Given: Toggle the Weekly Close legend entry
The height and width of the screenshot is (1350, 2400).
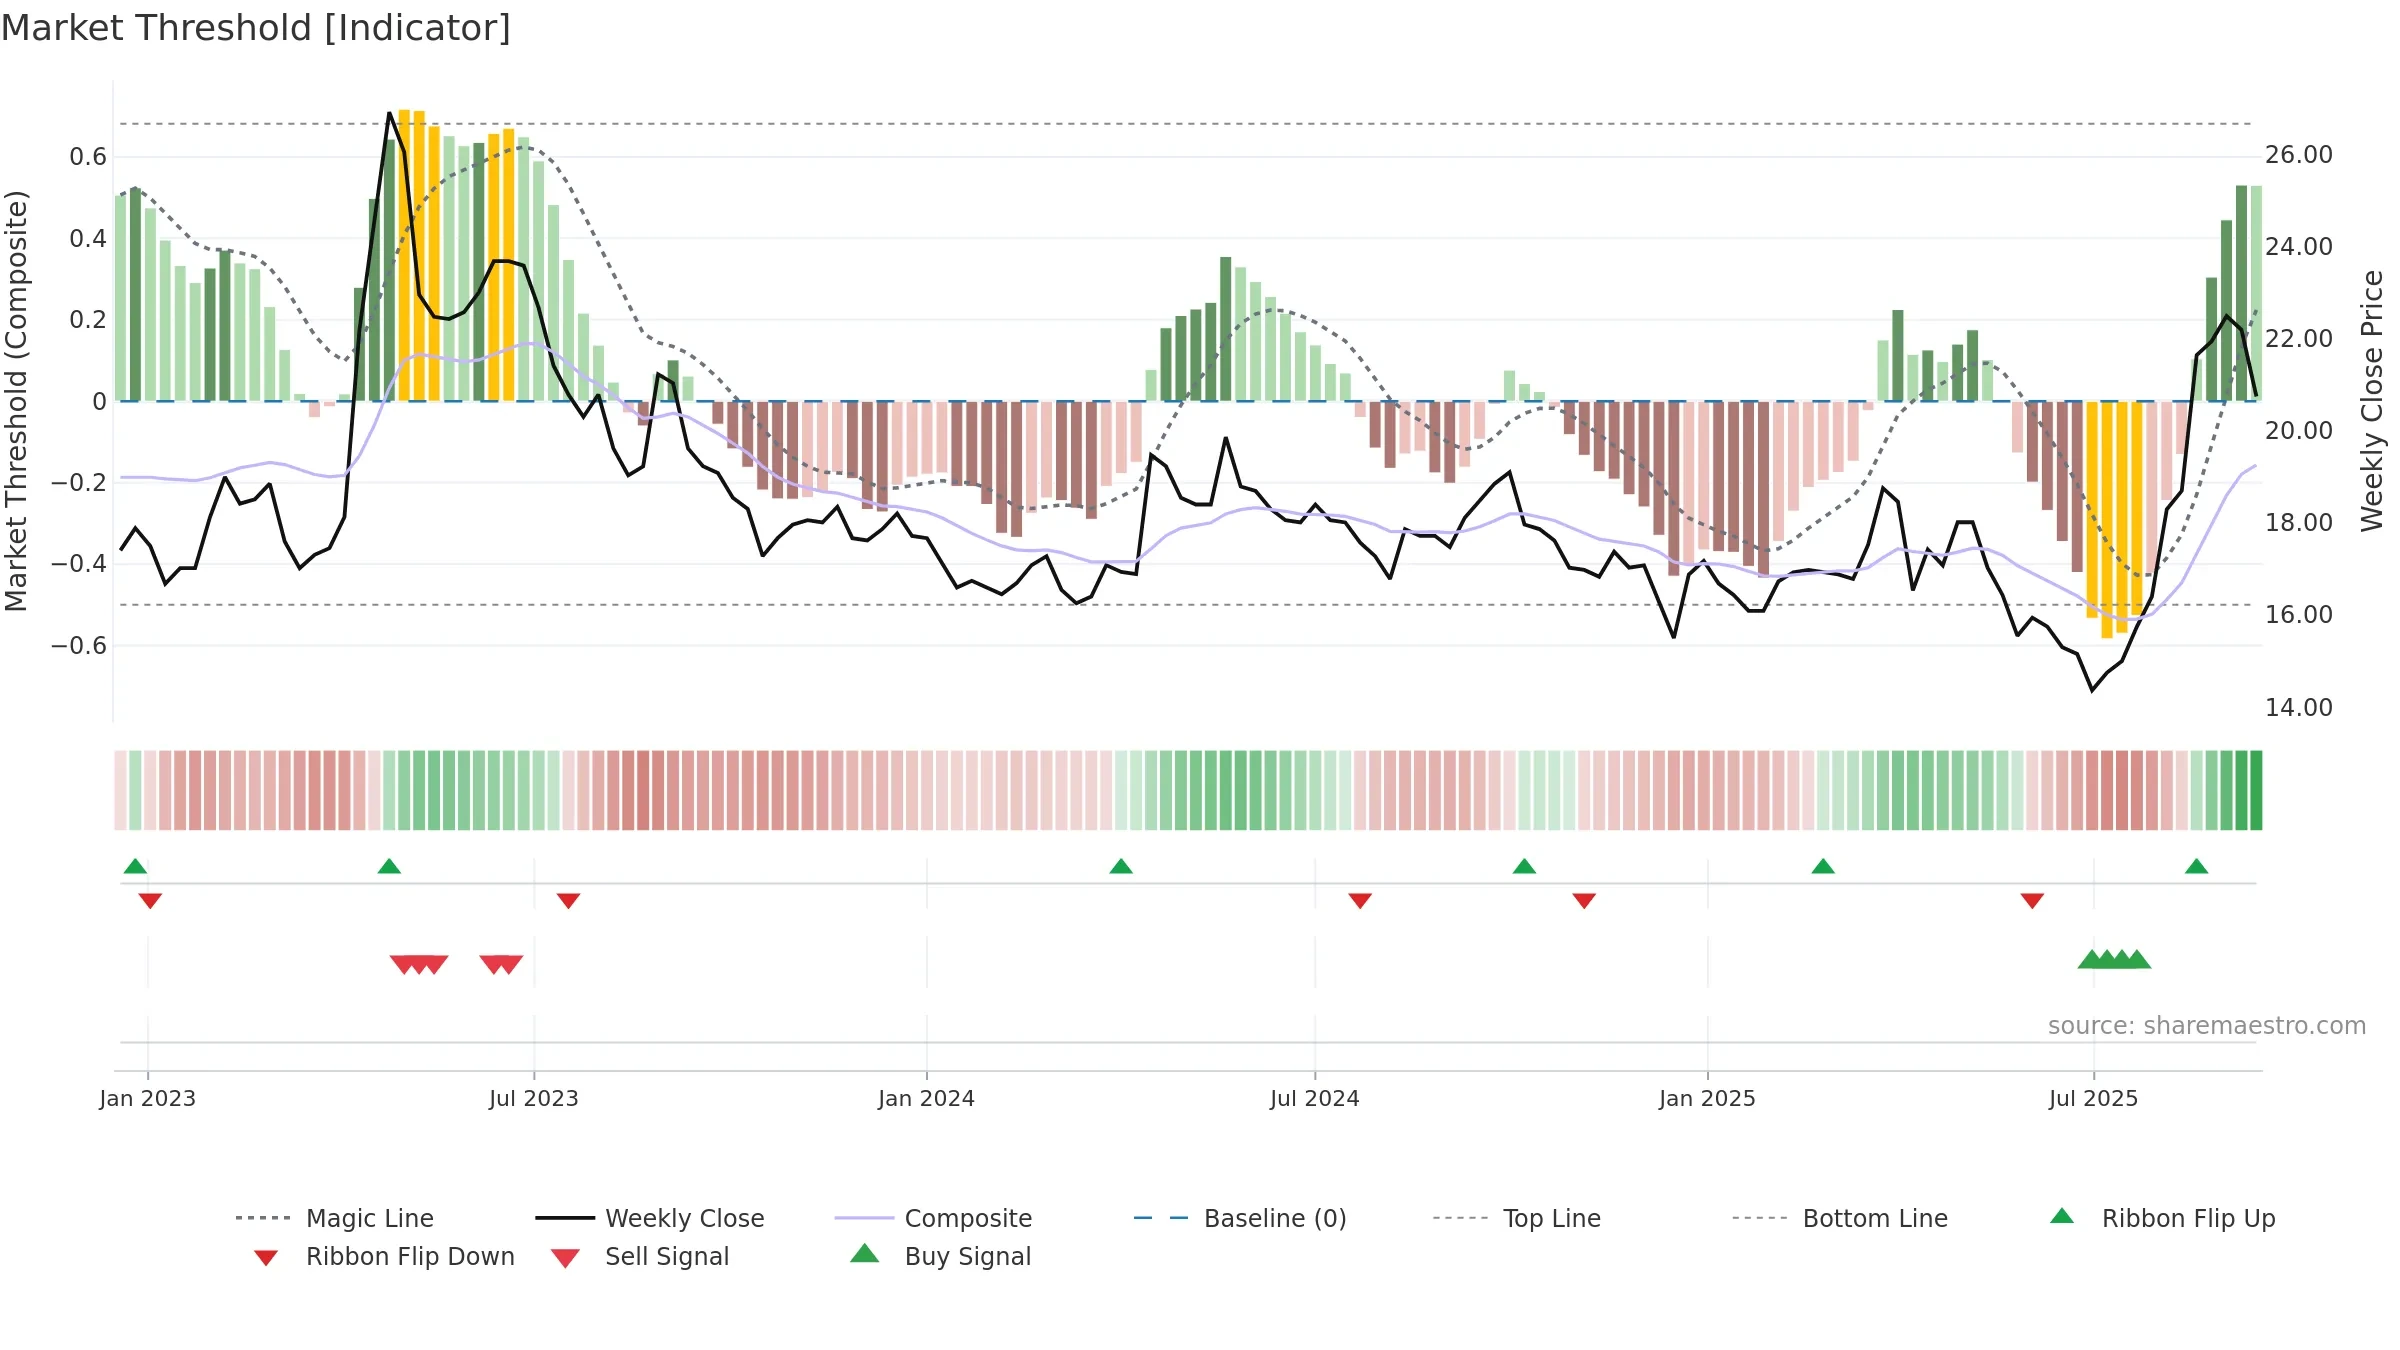Looking at the screenshot, I should tap(650, 1218).
